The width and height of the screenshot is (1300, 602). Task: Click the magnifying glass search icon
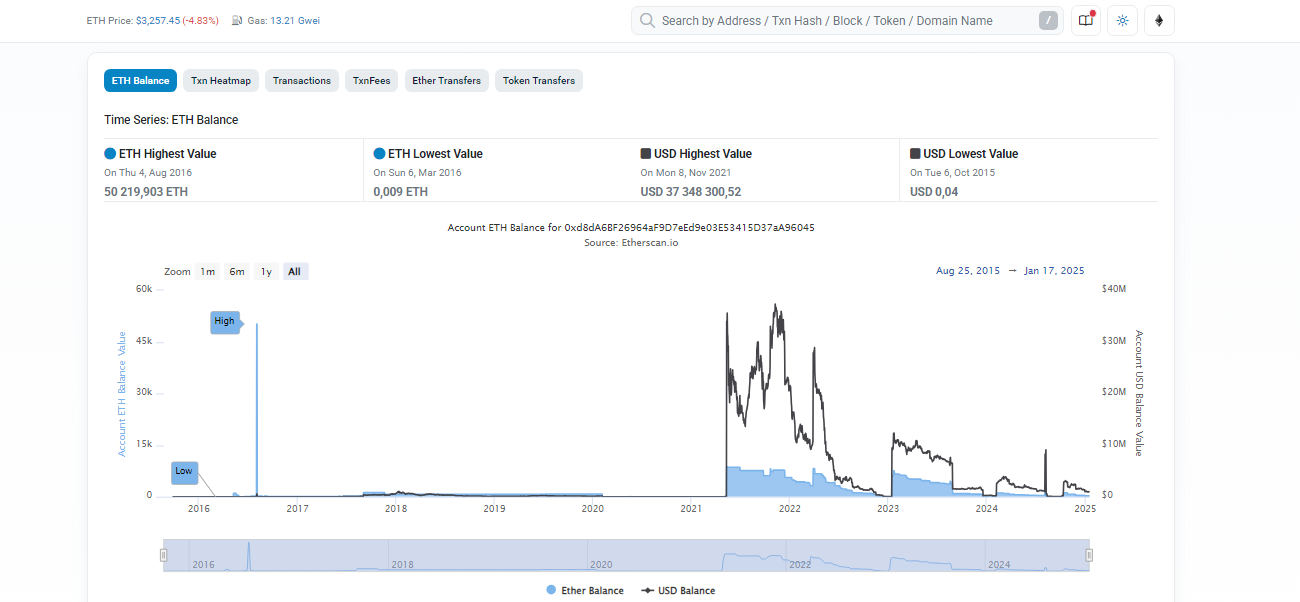(x=647, y=21)
